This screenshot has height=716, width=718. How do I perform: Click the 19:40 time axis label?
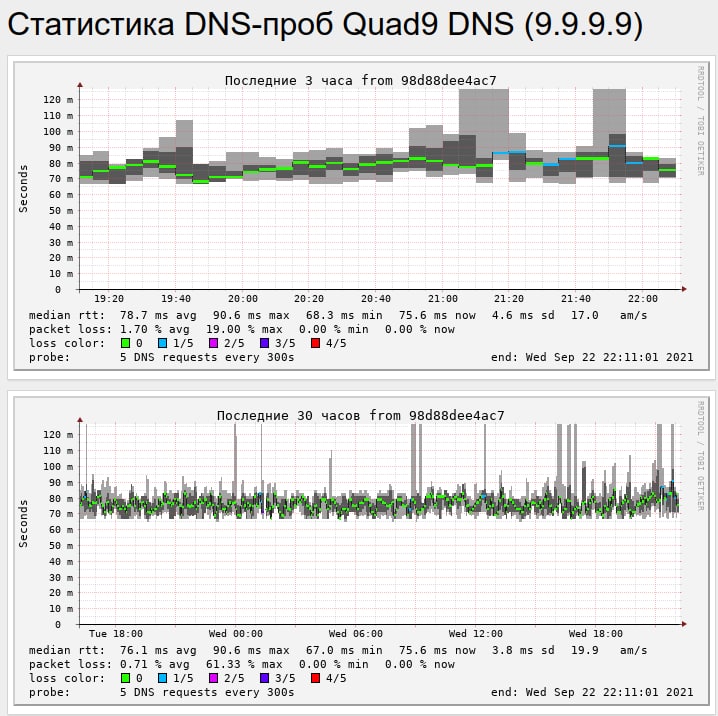176,299
